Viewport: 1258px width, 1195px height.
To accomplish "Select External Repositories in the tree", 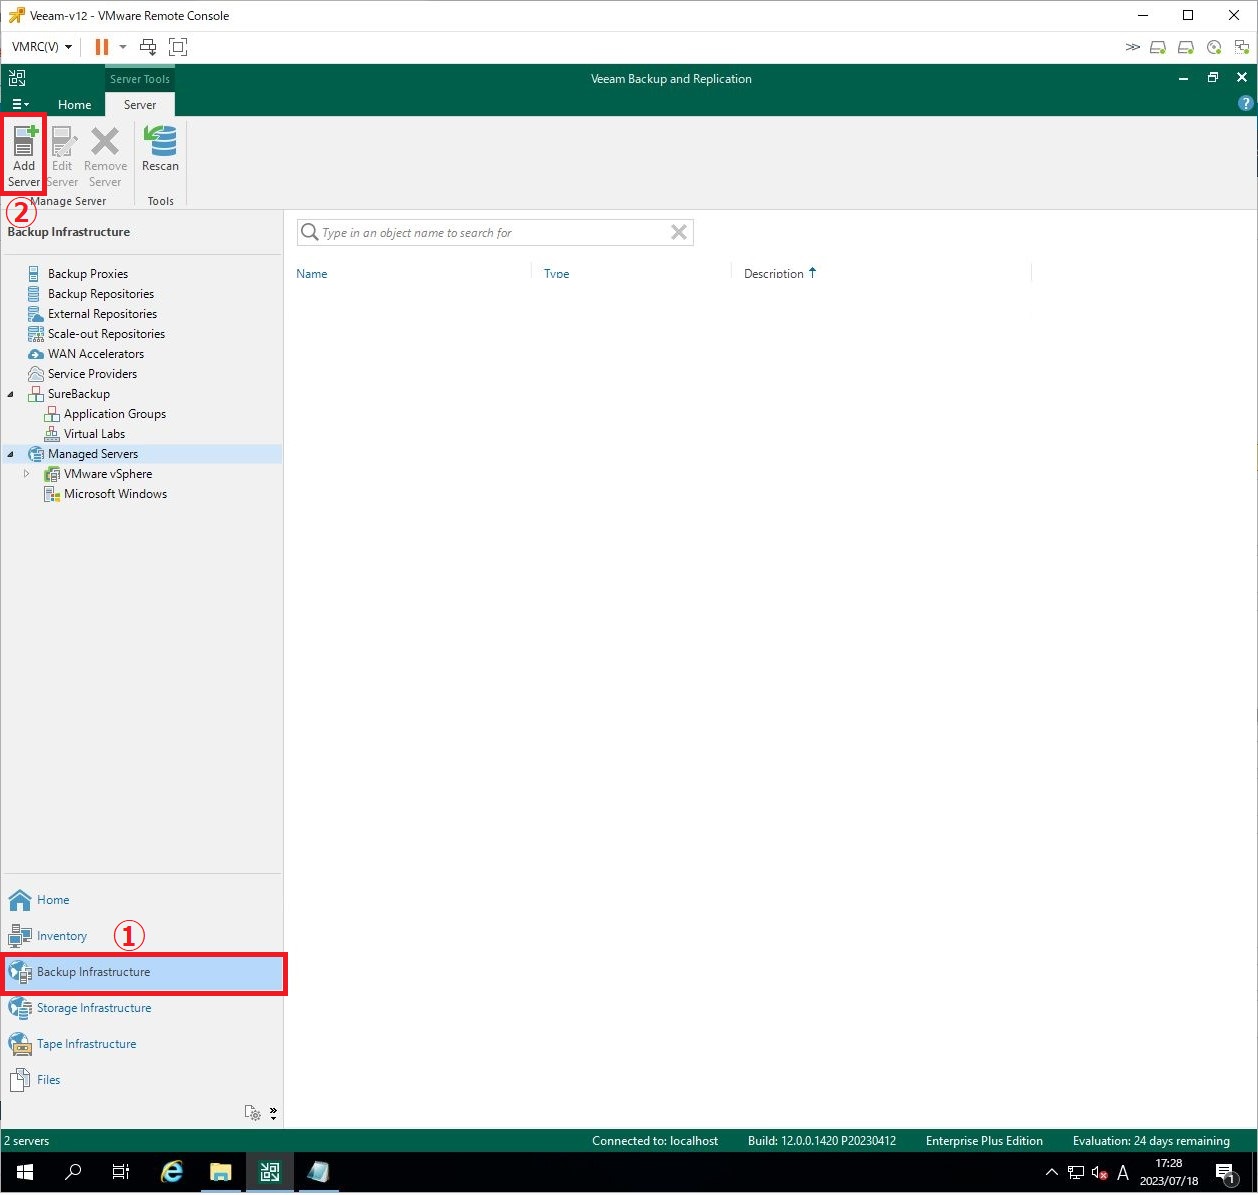I will tap(102, 314).
